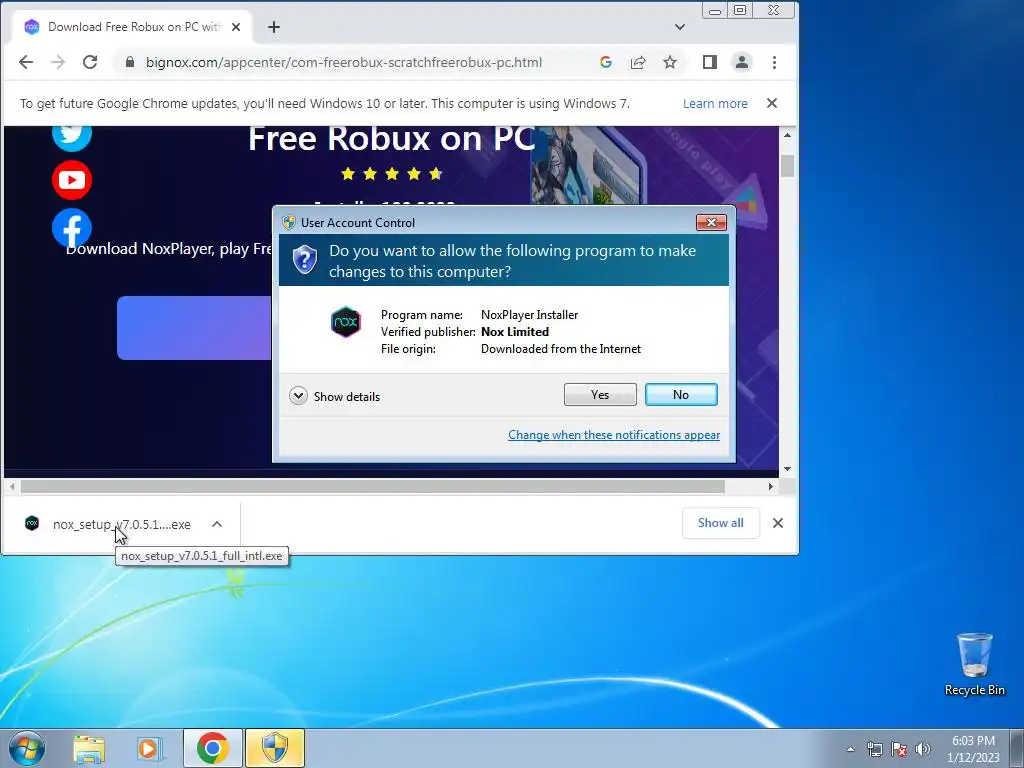
Task: Open a new Chrome tab
Action: [274, 27]
